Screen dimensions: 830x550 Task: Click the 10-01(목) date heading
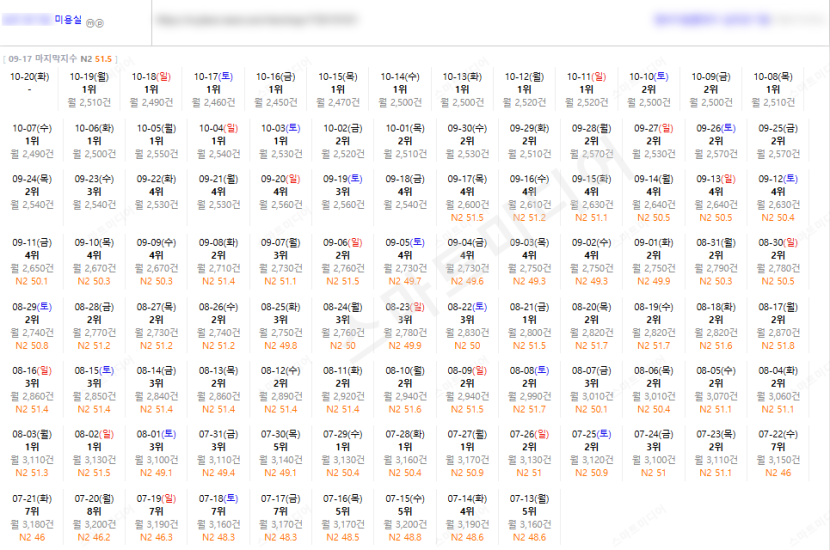(405, 128)
